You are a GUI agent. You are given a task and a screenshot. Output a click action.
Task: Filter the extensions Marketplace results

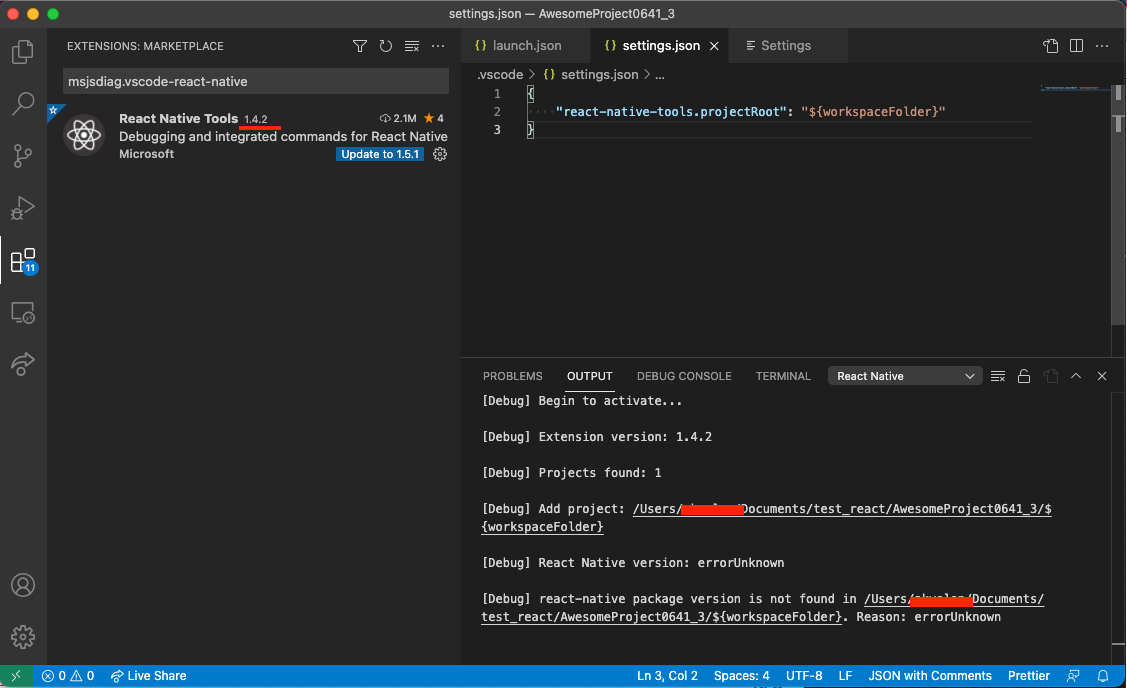click(359, 46)
